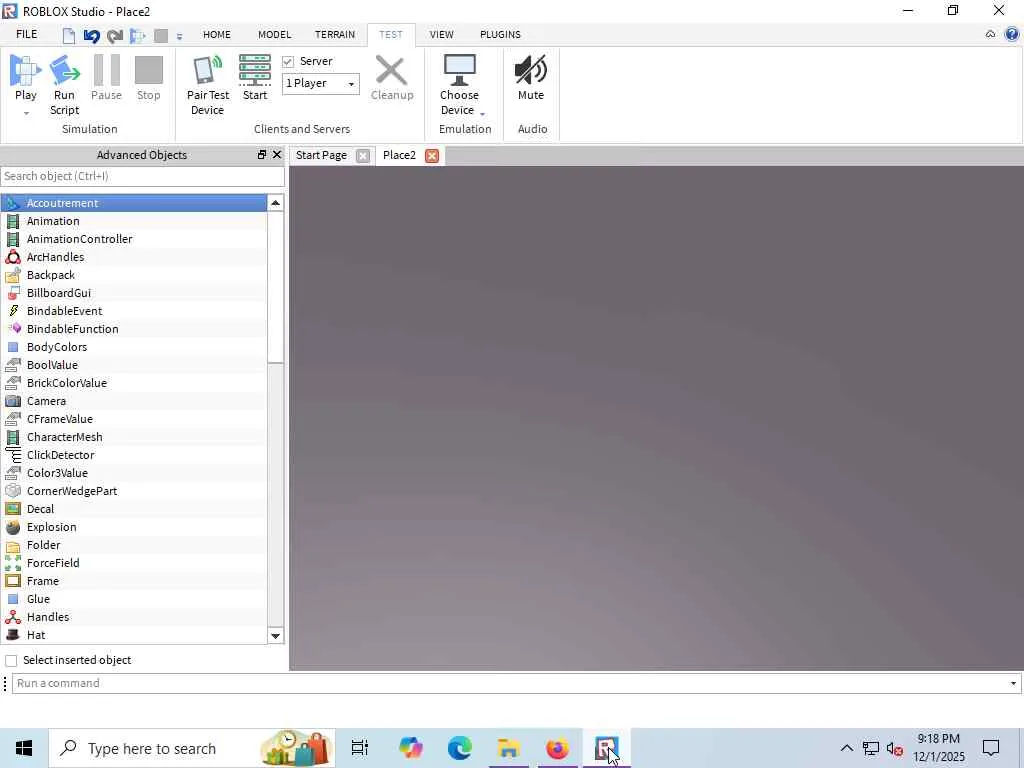Open the command bar history dropdown
Screen dimensions: 1024x768
click(x=1013, y=683)
